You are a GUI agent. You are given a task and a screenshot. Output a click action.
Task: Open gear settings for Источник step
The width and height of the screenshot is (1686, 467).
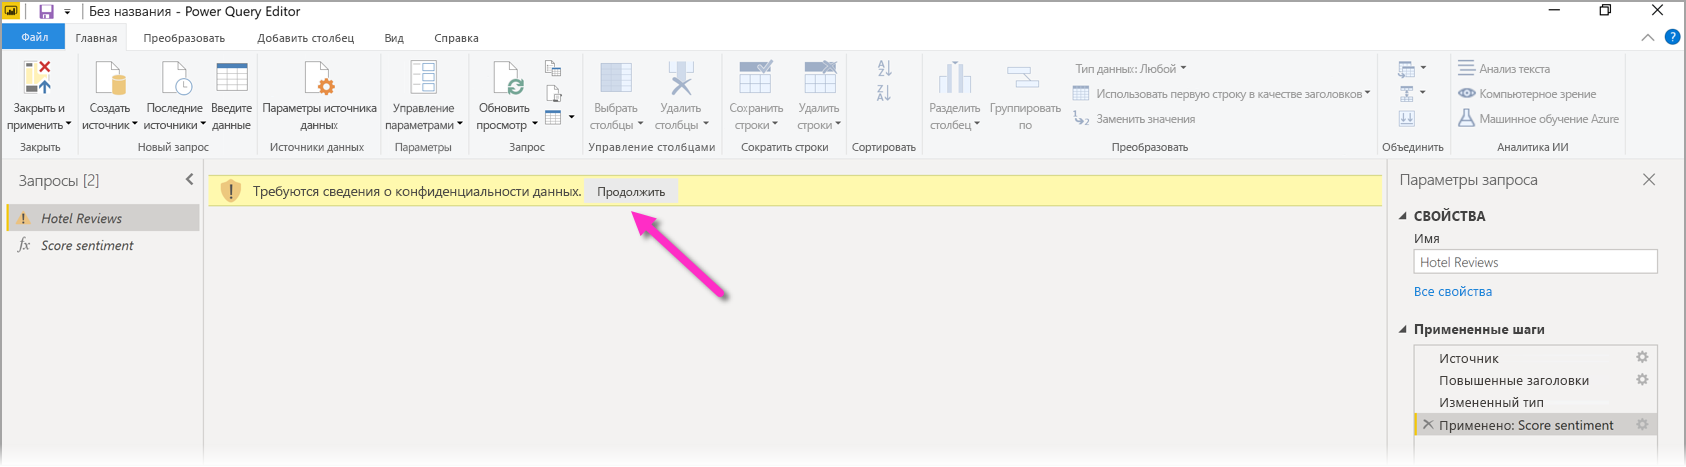tap(1642, 357)
